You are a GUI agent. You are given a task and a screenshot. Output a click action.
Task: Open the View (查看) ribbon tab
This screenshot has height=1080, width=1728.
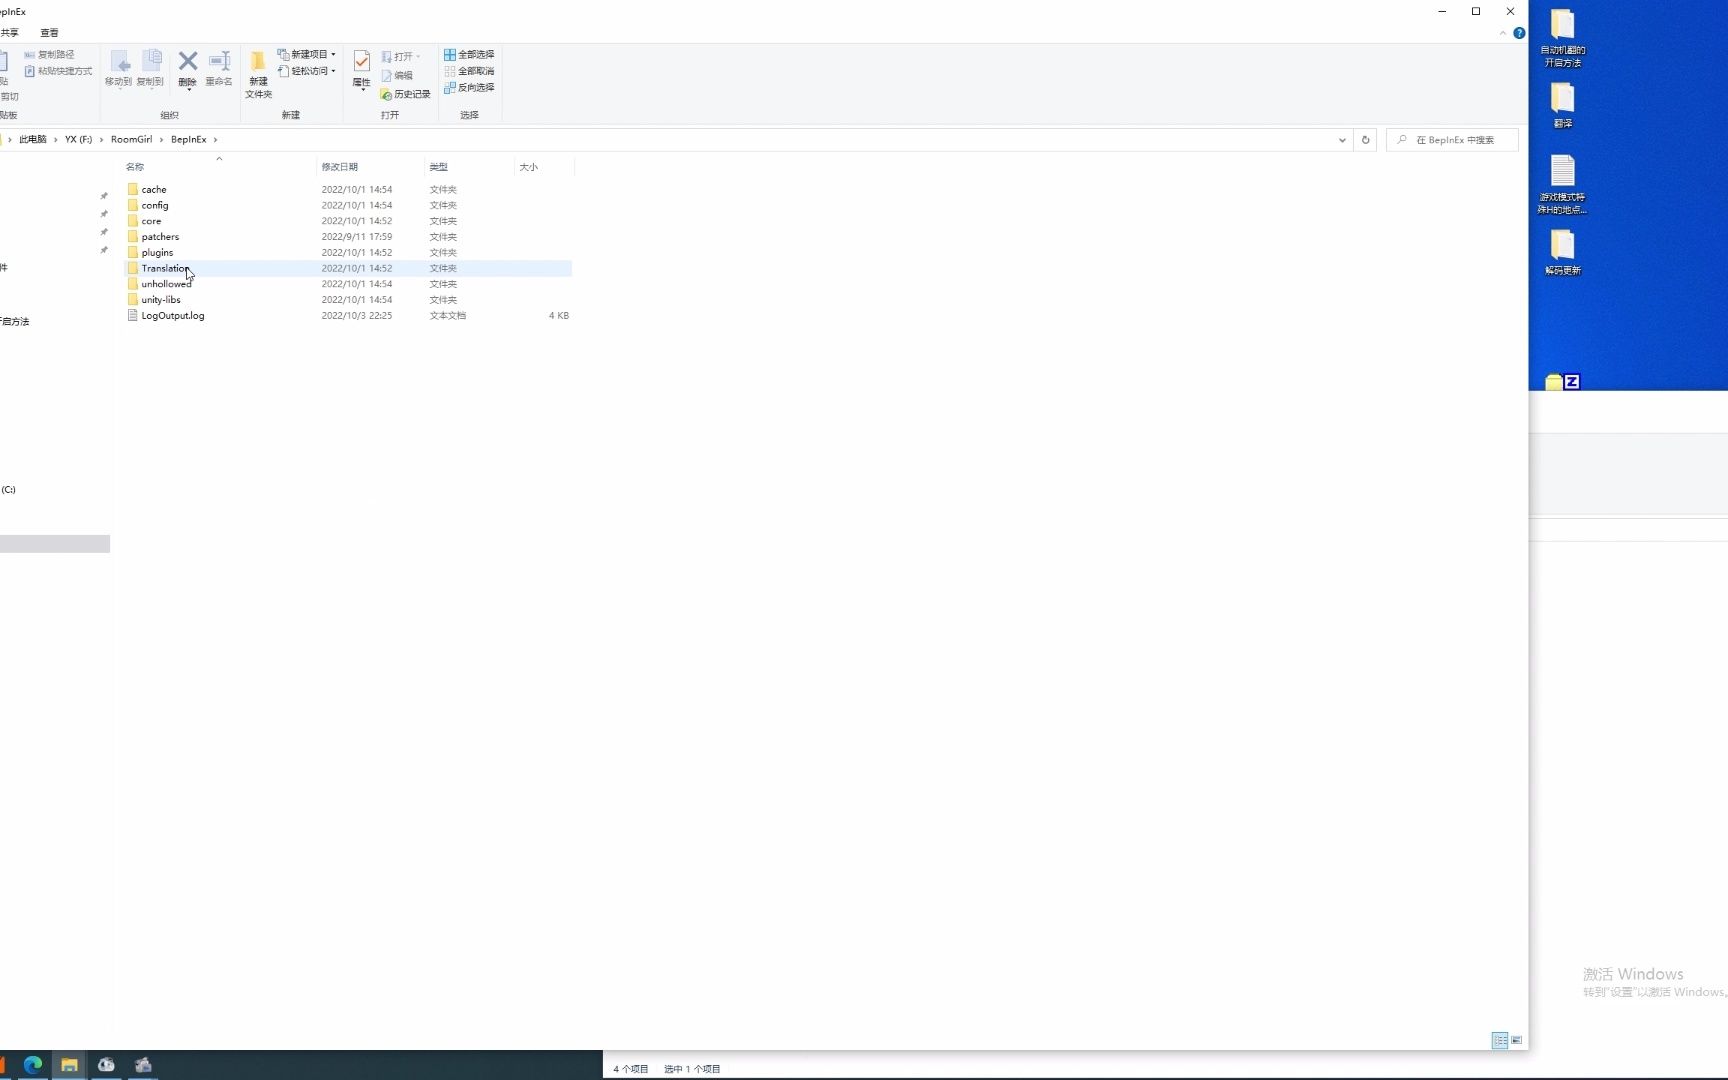tap(49, 33)
